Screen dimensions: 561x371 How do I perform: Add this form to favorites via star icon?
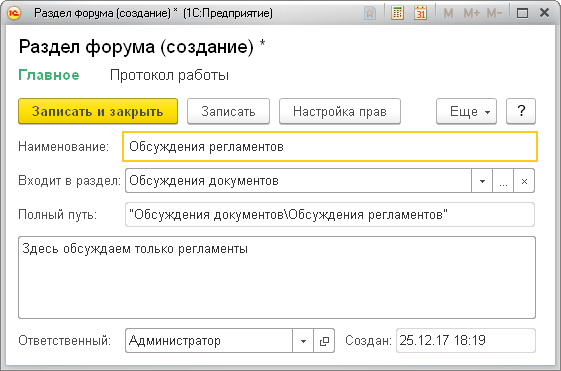coord(370,13)
